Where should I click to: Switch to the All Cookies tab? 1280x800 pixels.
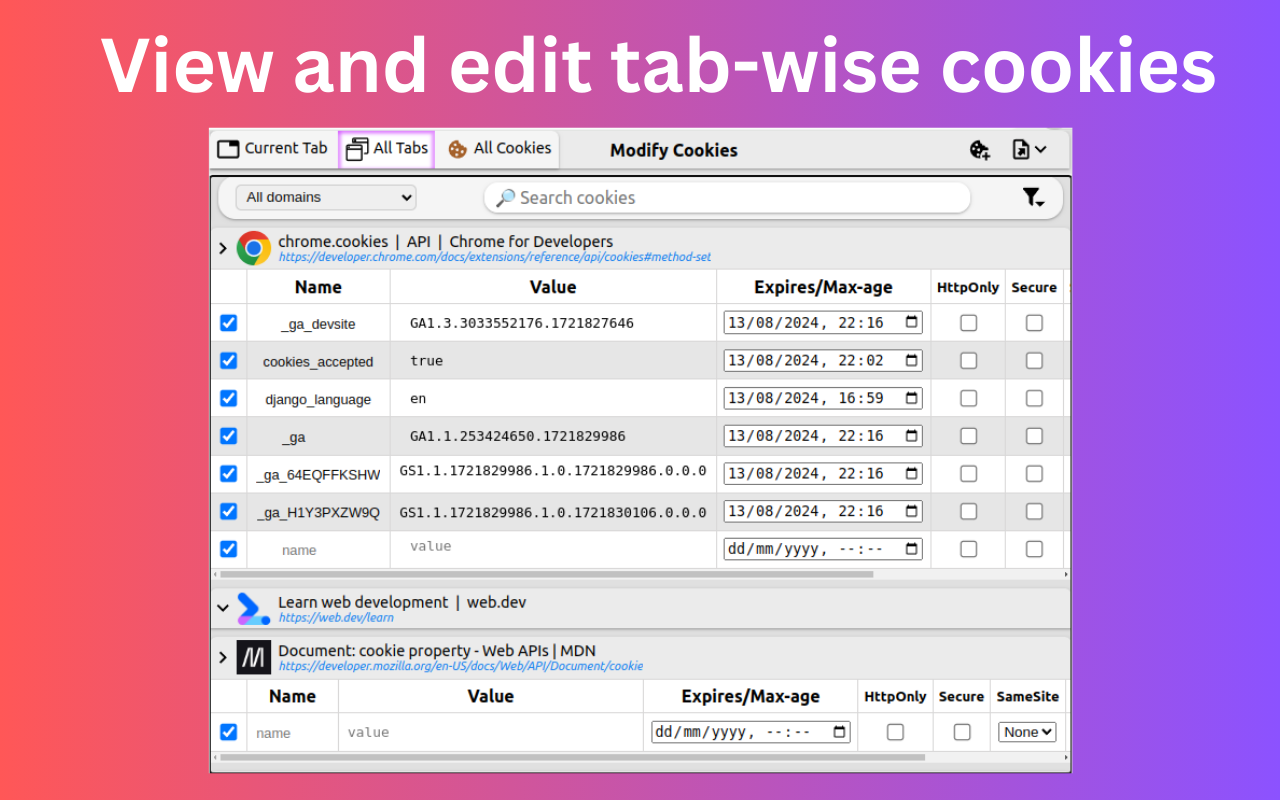tap(499, 149)
